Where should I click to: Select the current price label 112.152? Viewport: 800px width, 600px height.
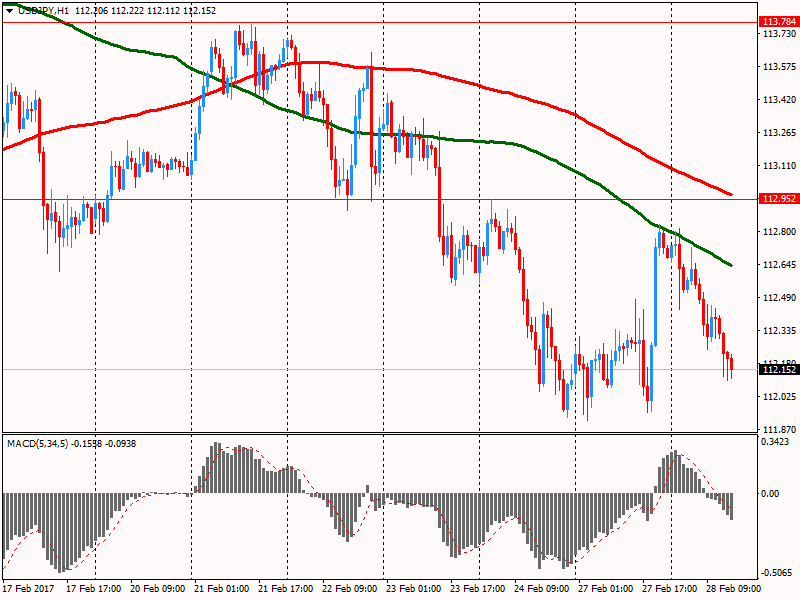pyautogui.click(x=779, y=369)
